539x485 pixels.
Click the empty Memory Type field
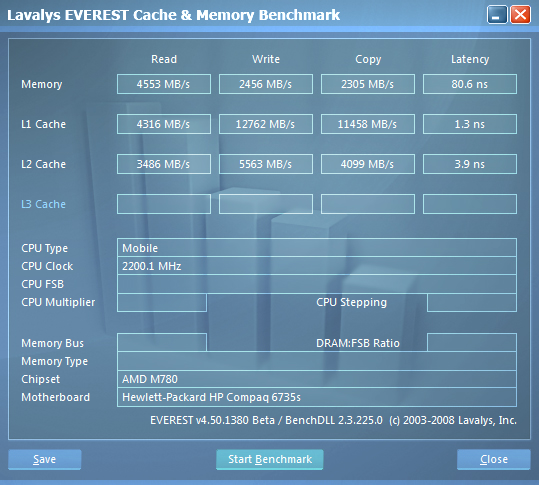coord(317,361)
